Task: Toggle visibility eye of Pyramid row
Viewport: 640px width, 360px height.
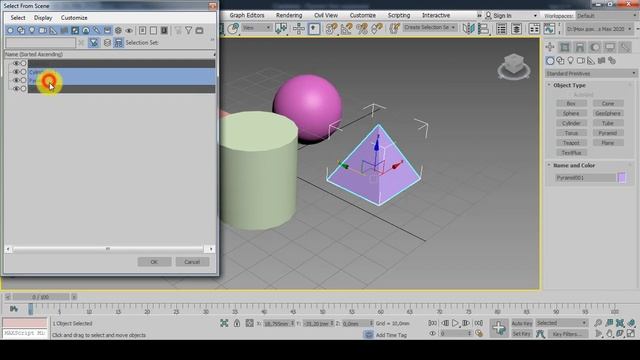Action: click(16, 80)
